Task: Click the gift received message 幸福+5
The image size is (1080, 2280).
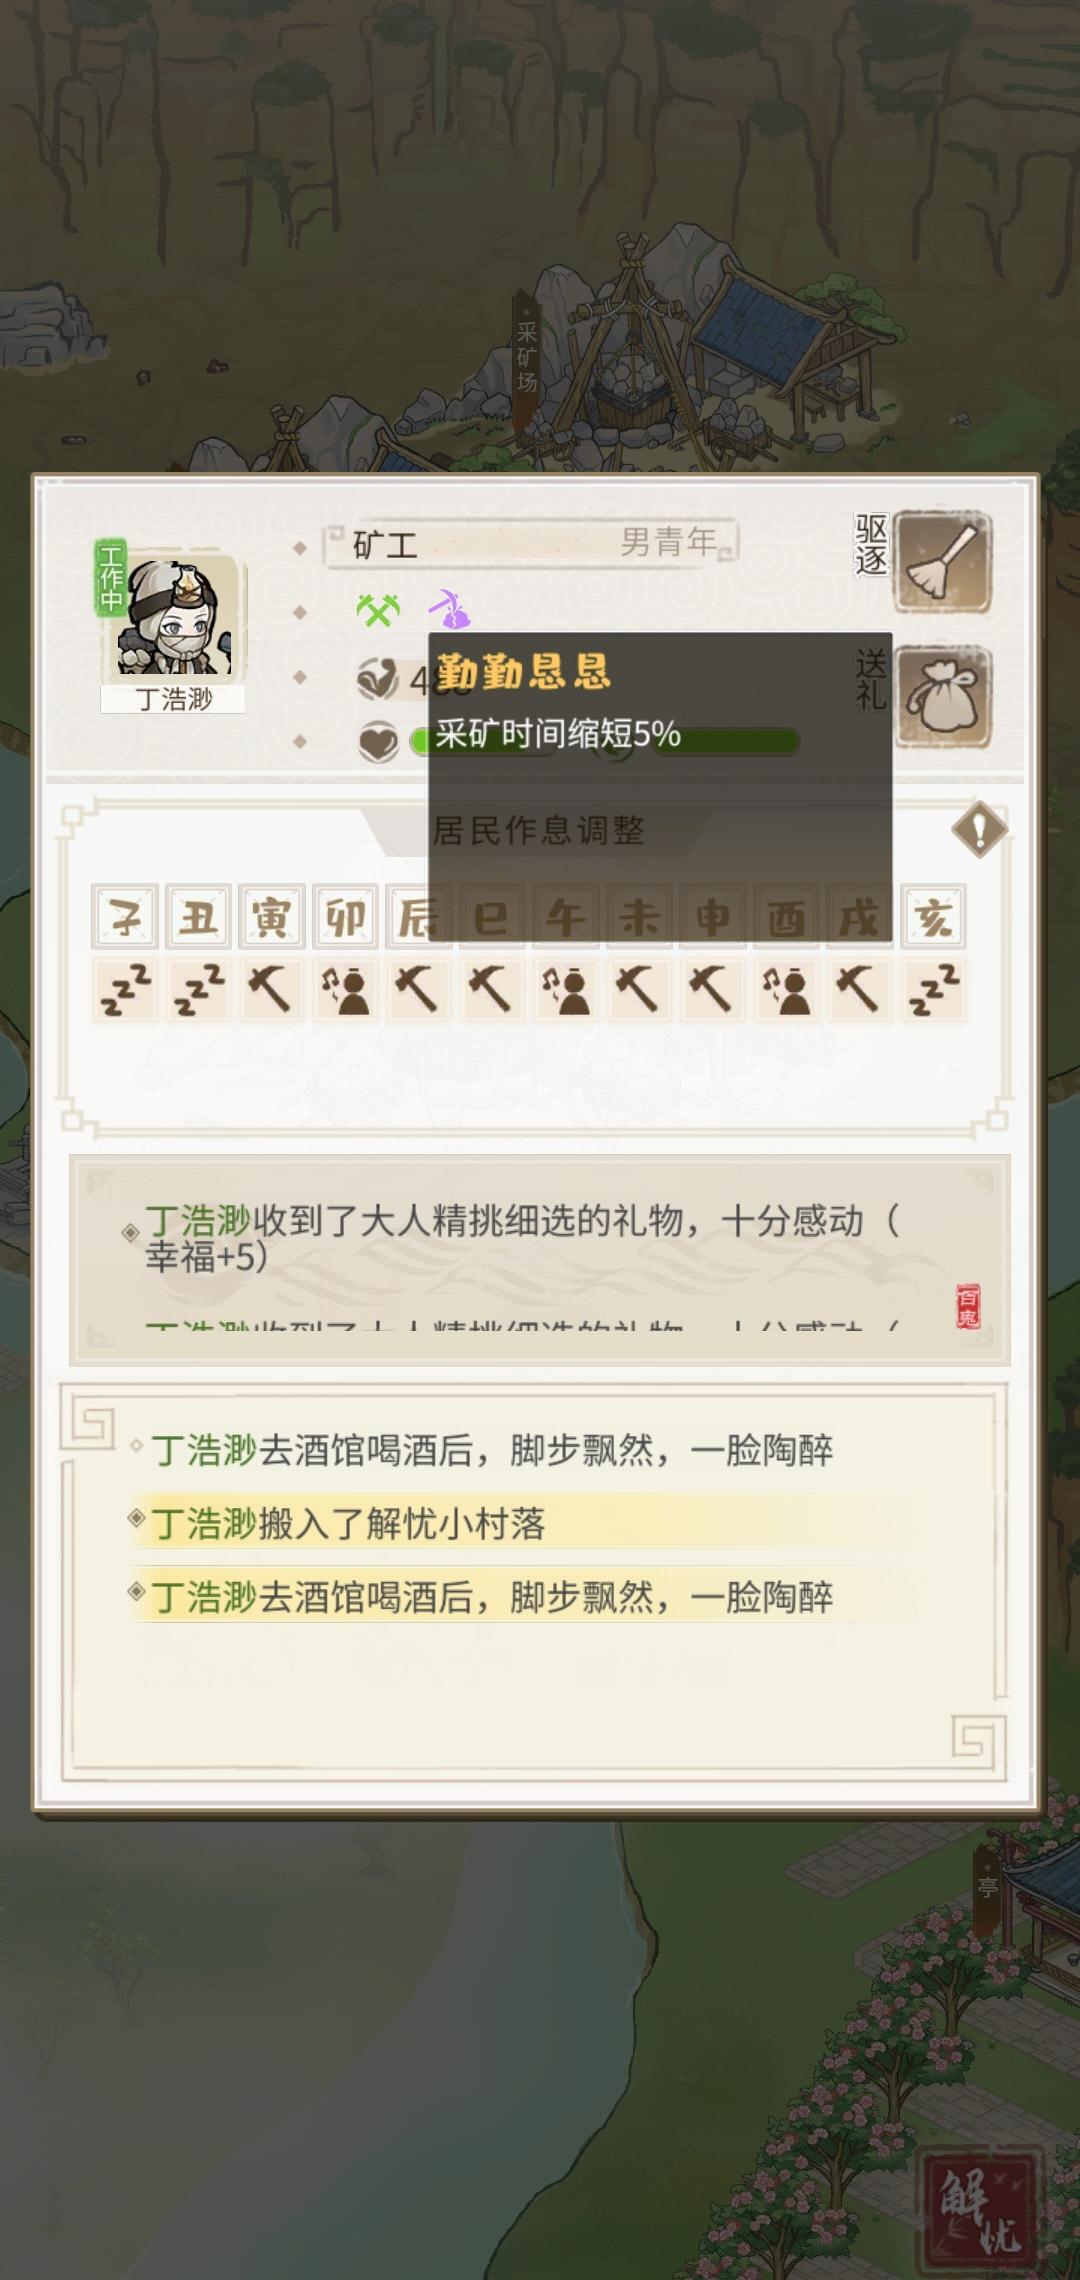Action: [x=520, y=1238]
